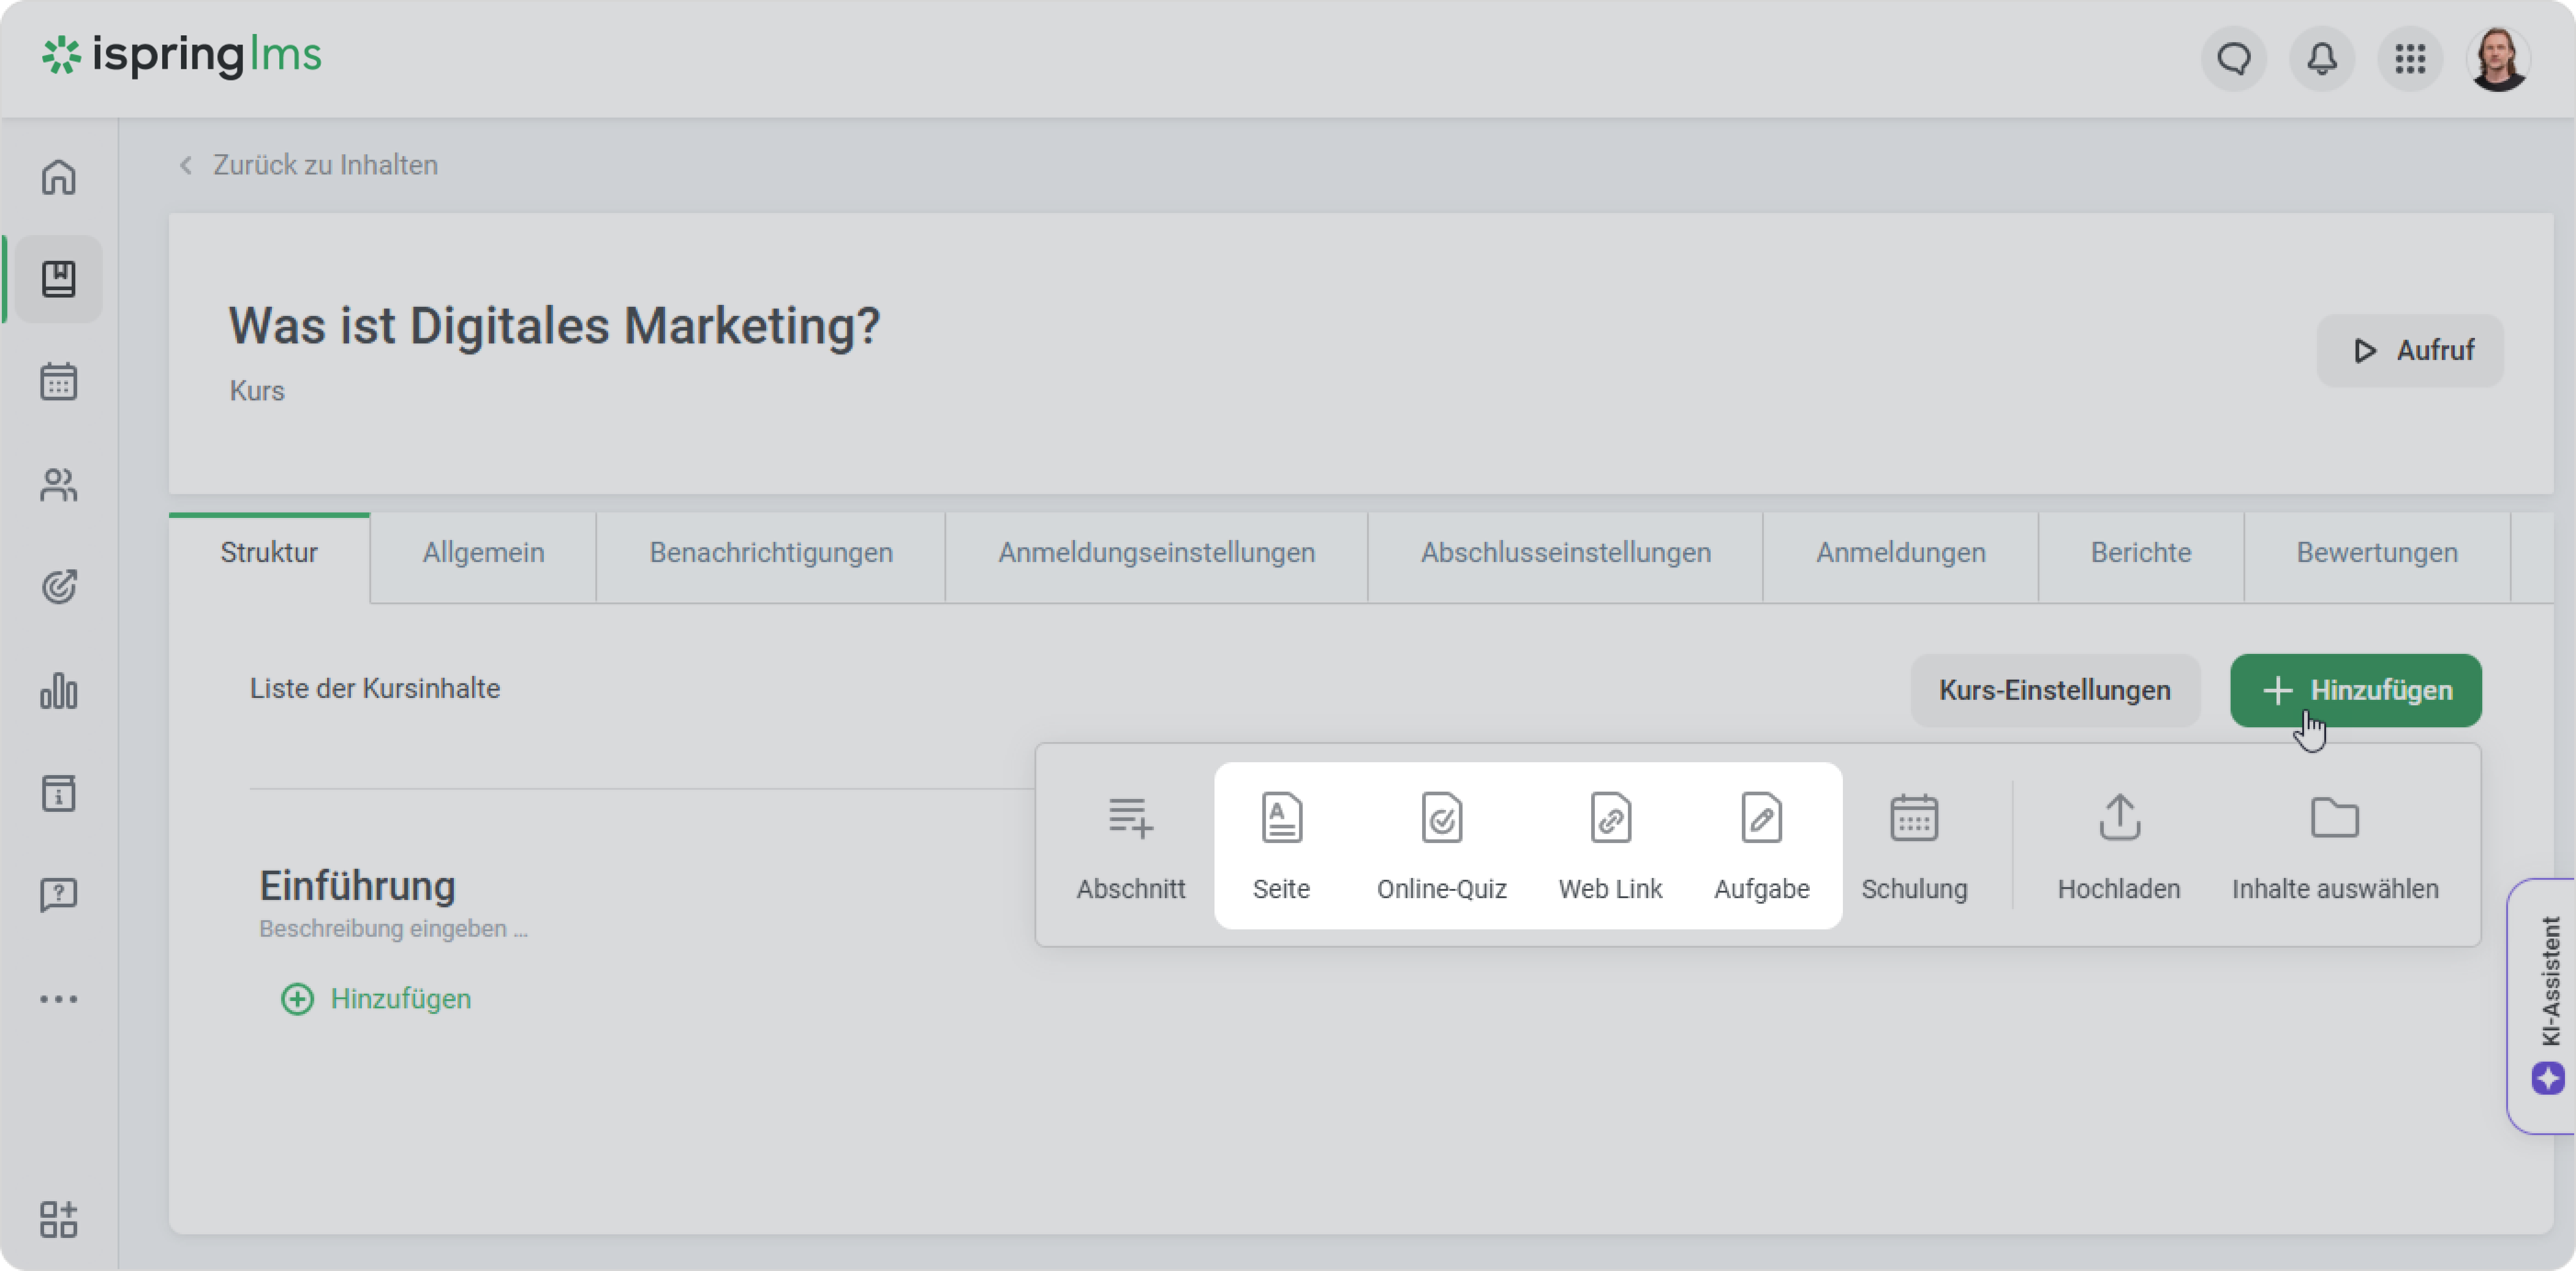This screenshot has height=1271, width=2576.
Task: Select the Web Link option
Action: point(1610,845)
